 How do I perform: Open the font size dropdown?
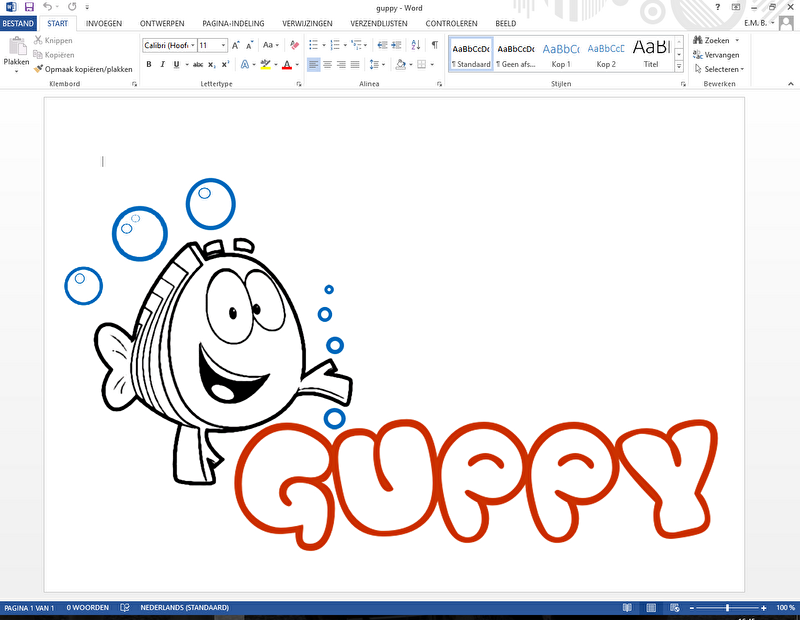pyautogui.click(x=223, y=45)
